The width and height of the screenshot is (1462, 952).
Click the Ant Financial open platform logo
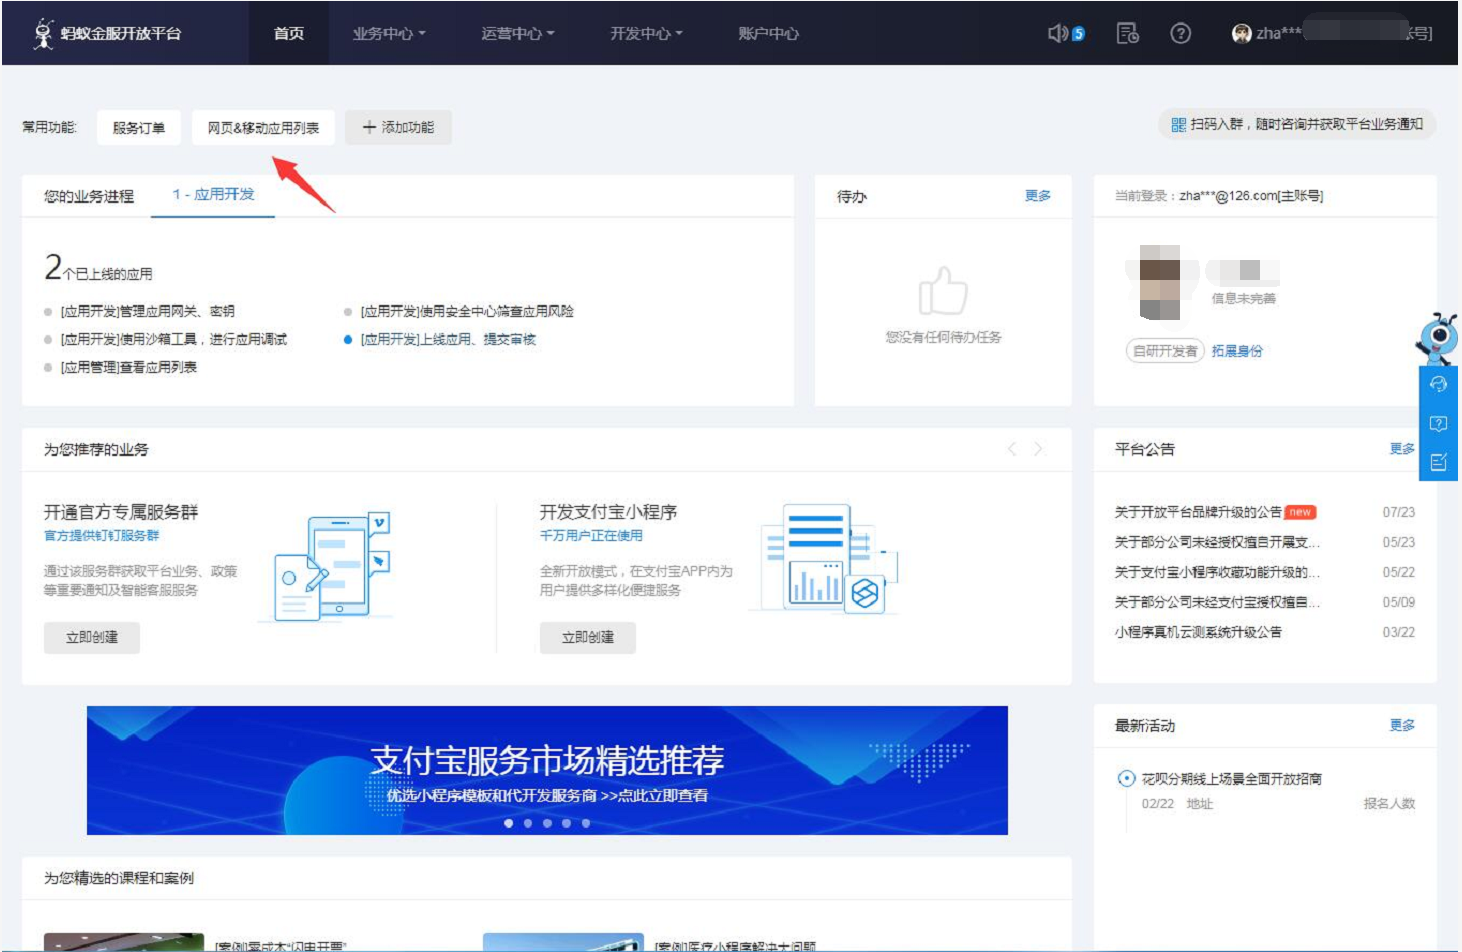107,33
